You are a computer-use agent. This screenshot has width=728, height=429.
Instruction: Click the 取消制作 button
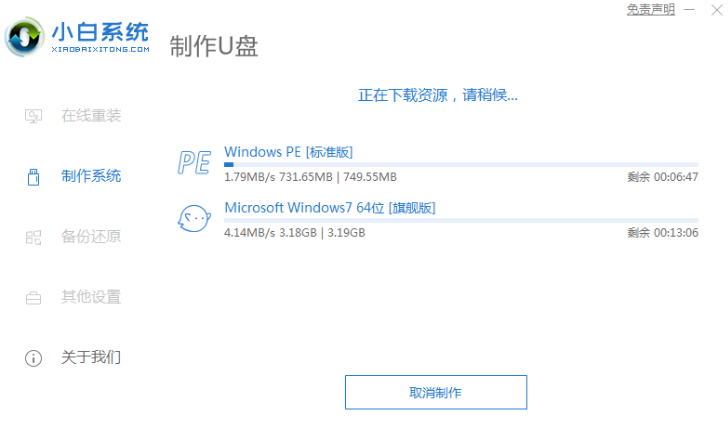pos(436,392)
